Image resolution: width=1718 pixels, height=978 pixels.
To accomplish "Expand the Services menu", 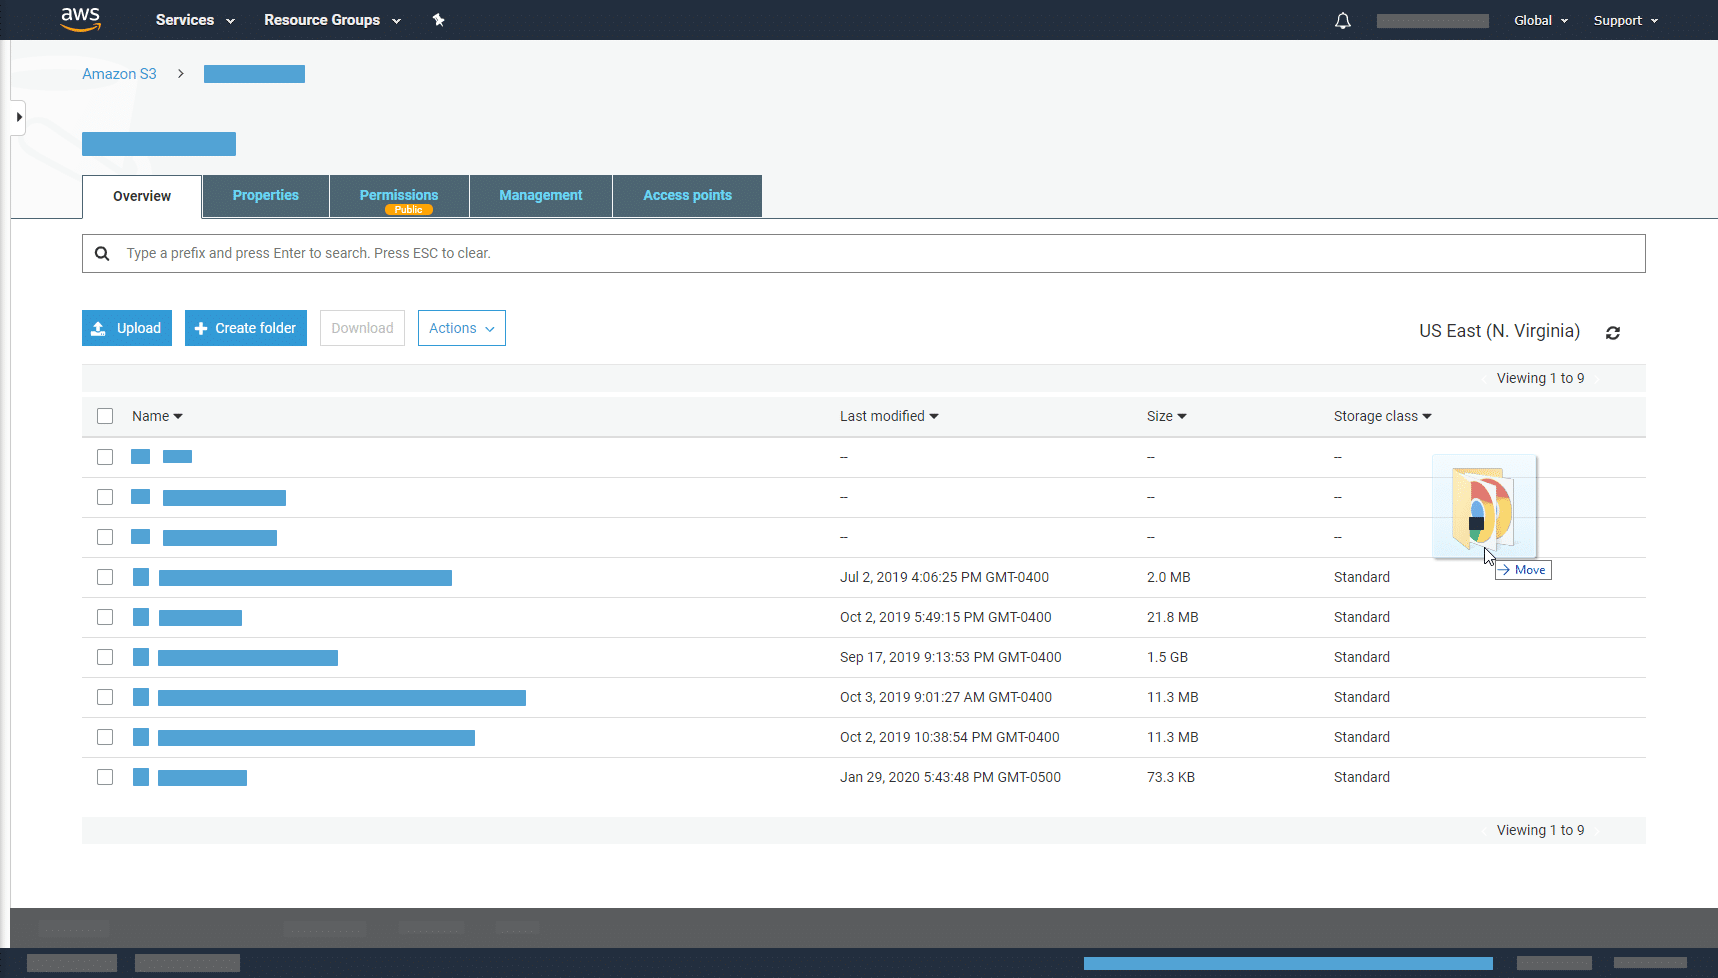I will [195, 20].
